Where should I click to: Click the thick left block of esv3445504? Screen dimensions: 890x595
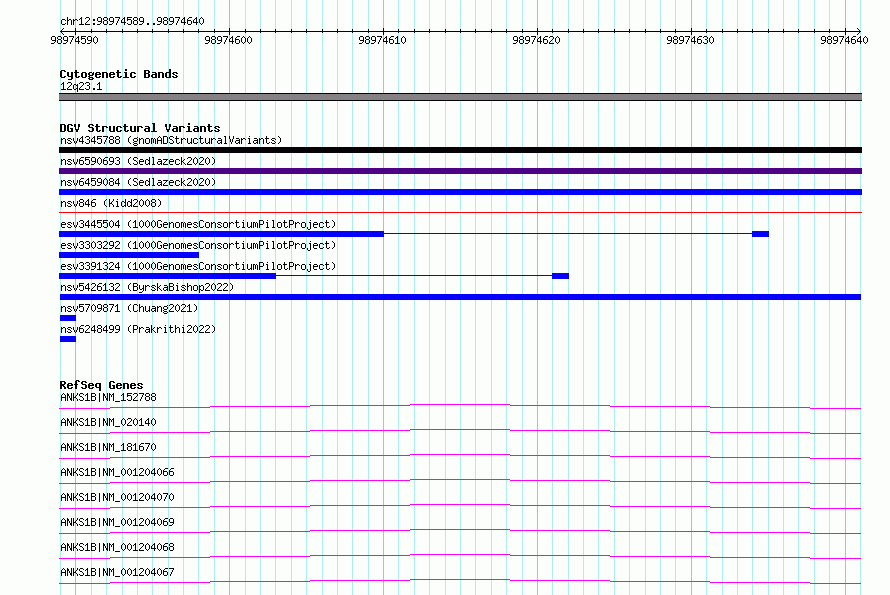(221, 234)
